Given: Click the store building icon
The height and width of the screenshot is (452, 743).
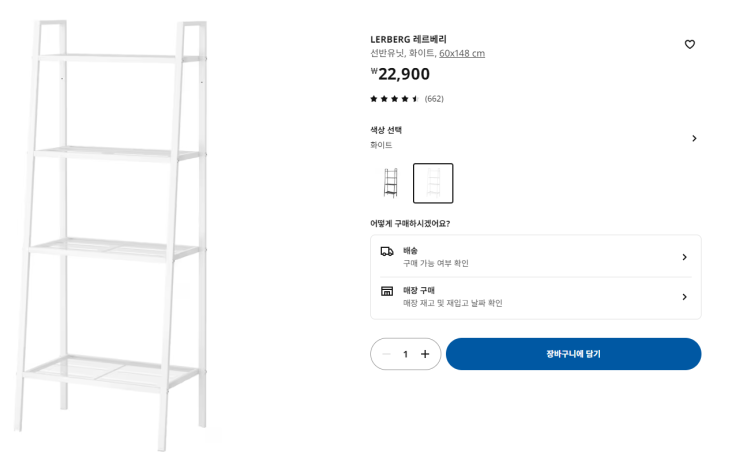Looking at the screenshot, I should click(x=387, y=291).
